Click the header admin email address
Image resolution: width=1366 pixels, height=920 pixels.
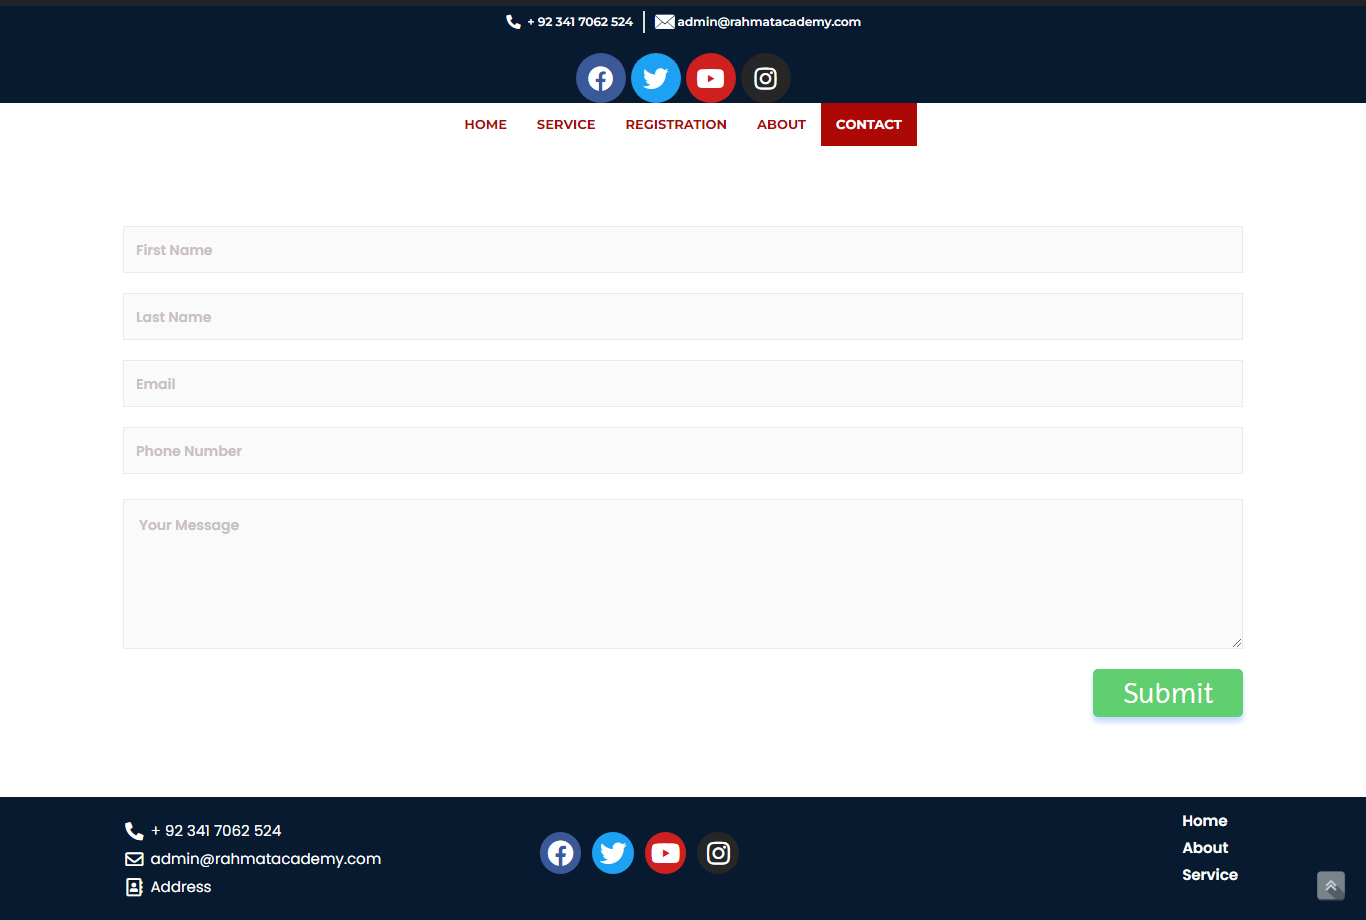tap(768, 22)
